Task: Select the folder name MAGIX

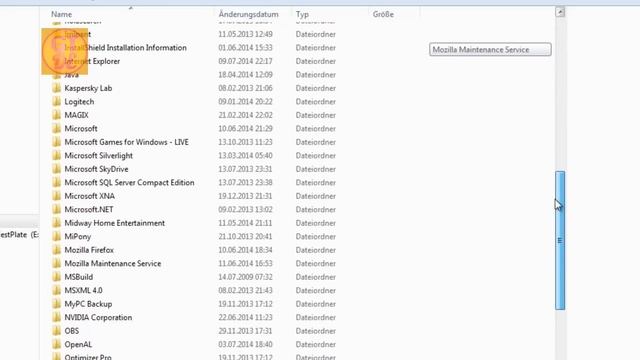Action: [x=76, y=115]
